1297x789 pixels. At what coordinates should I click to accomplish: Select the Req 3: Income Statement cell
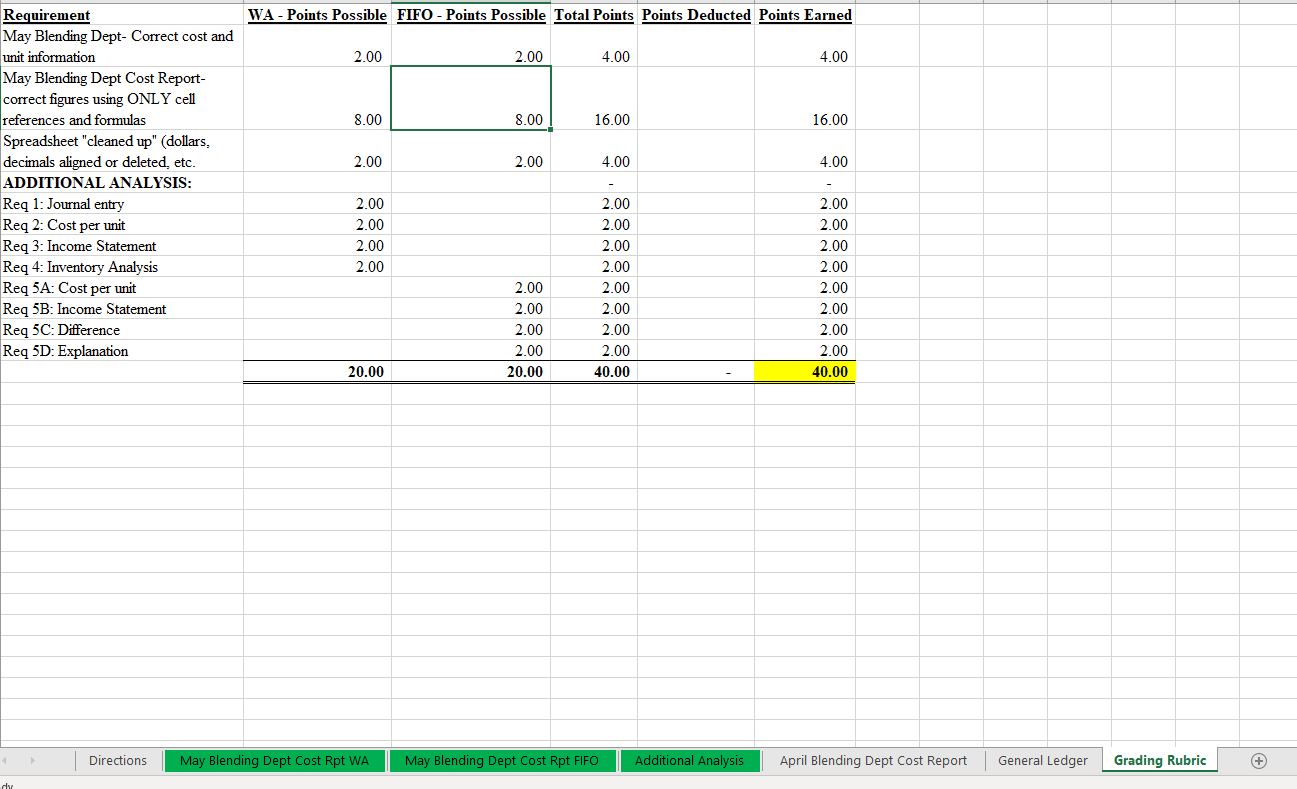122,246
